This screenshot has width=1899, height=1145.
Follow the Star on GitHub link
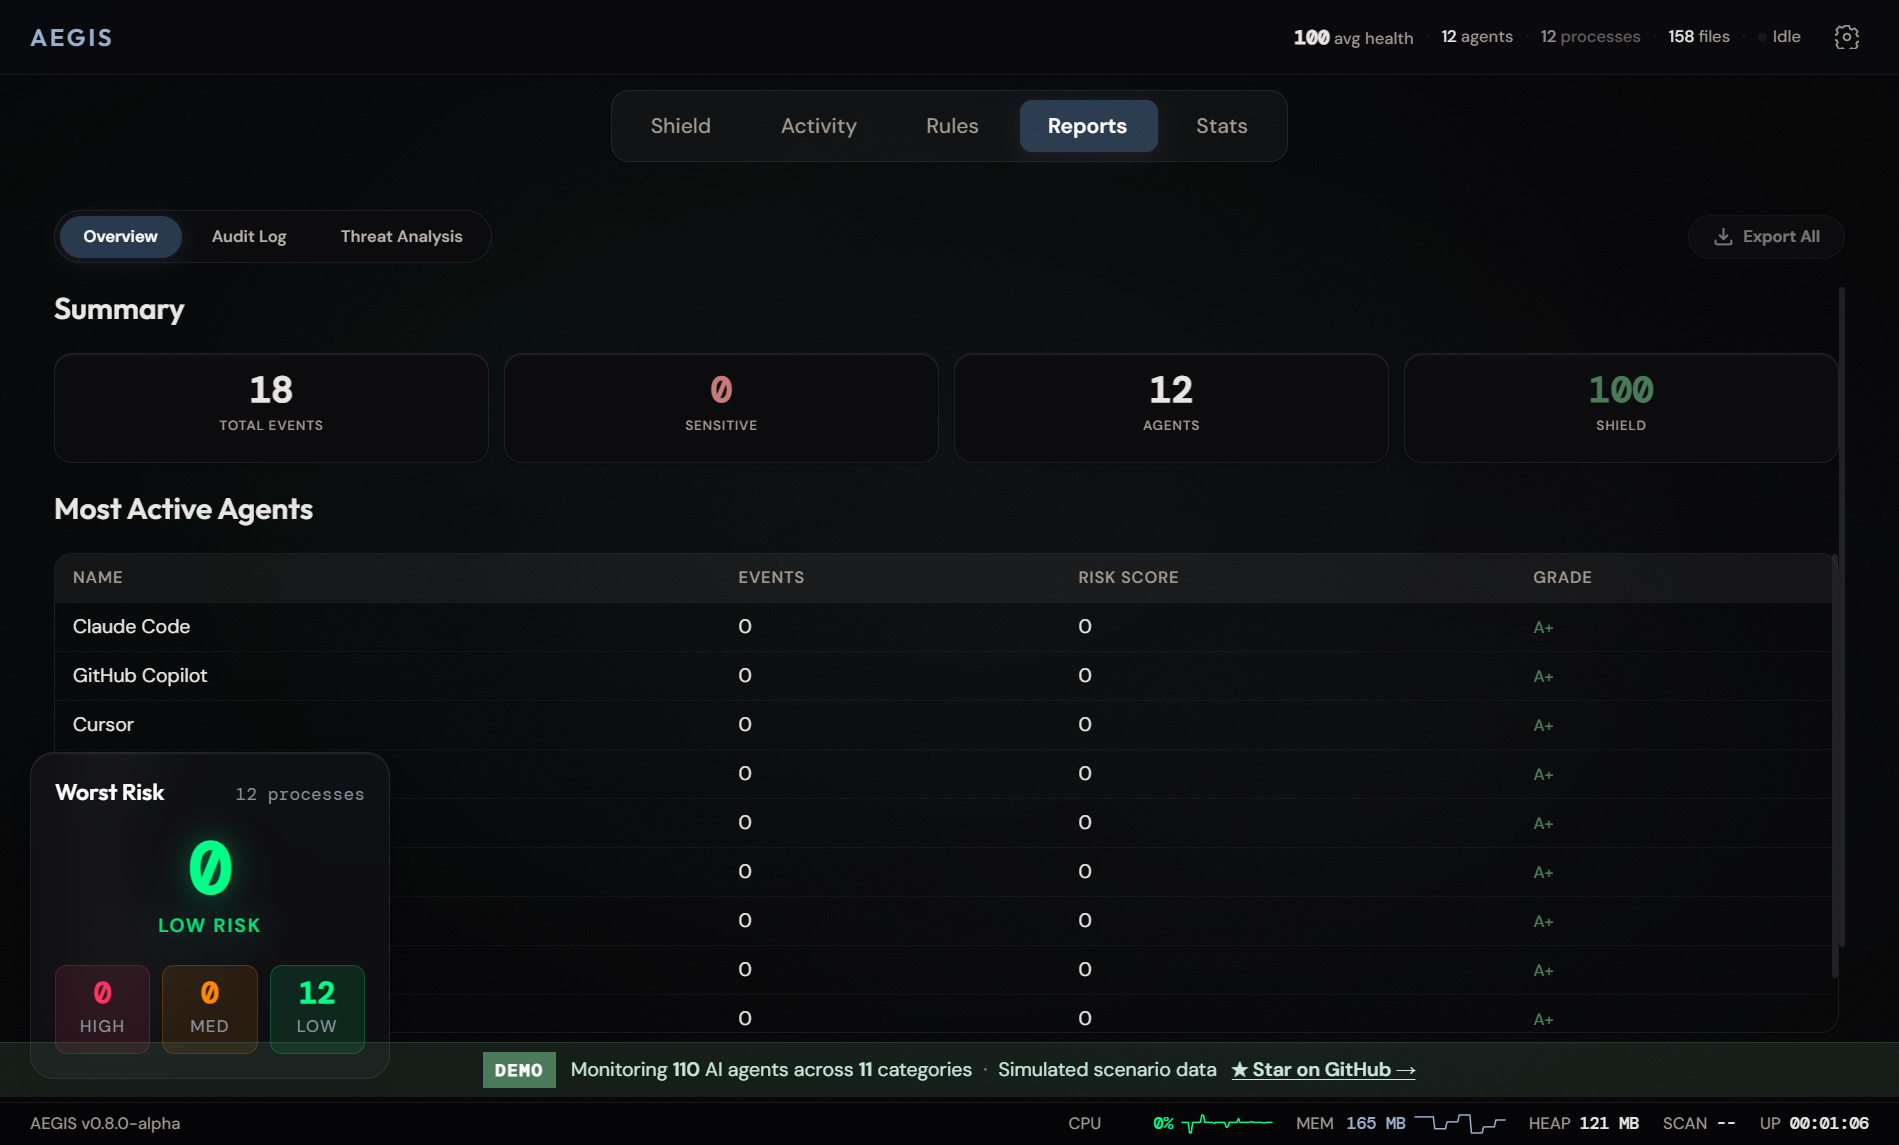click(x=1323, y=1070)
